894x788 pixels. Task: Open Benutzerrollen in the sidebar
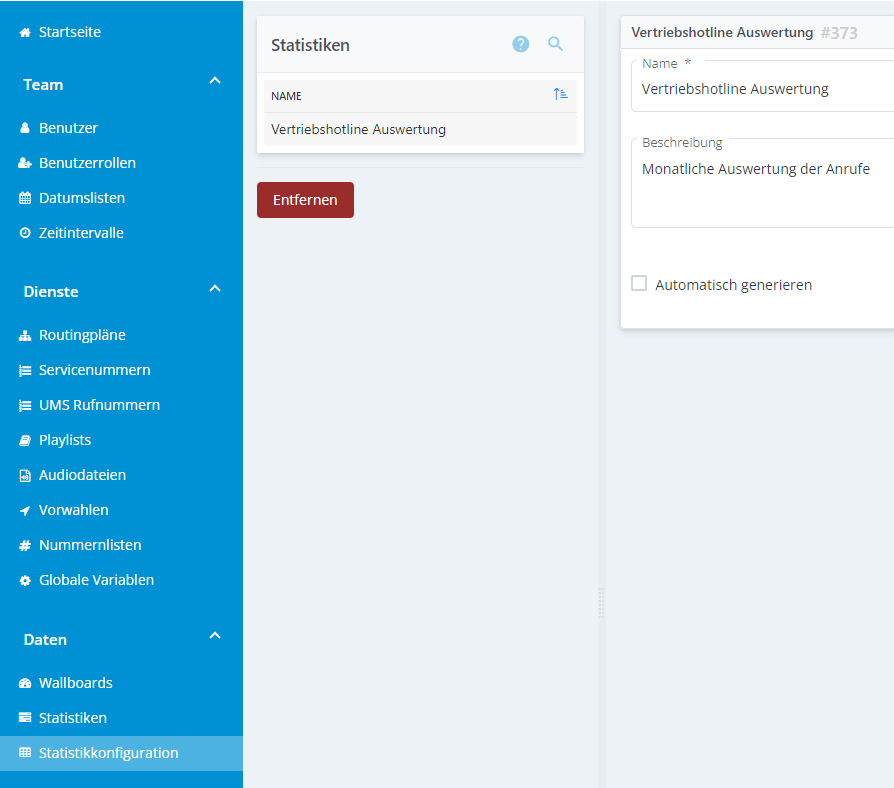pyautogui.click(x=87, y=163)
